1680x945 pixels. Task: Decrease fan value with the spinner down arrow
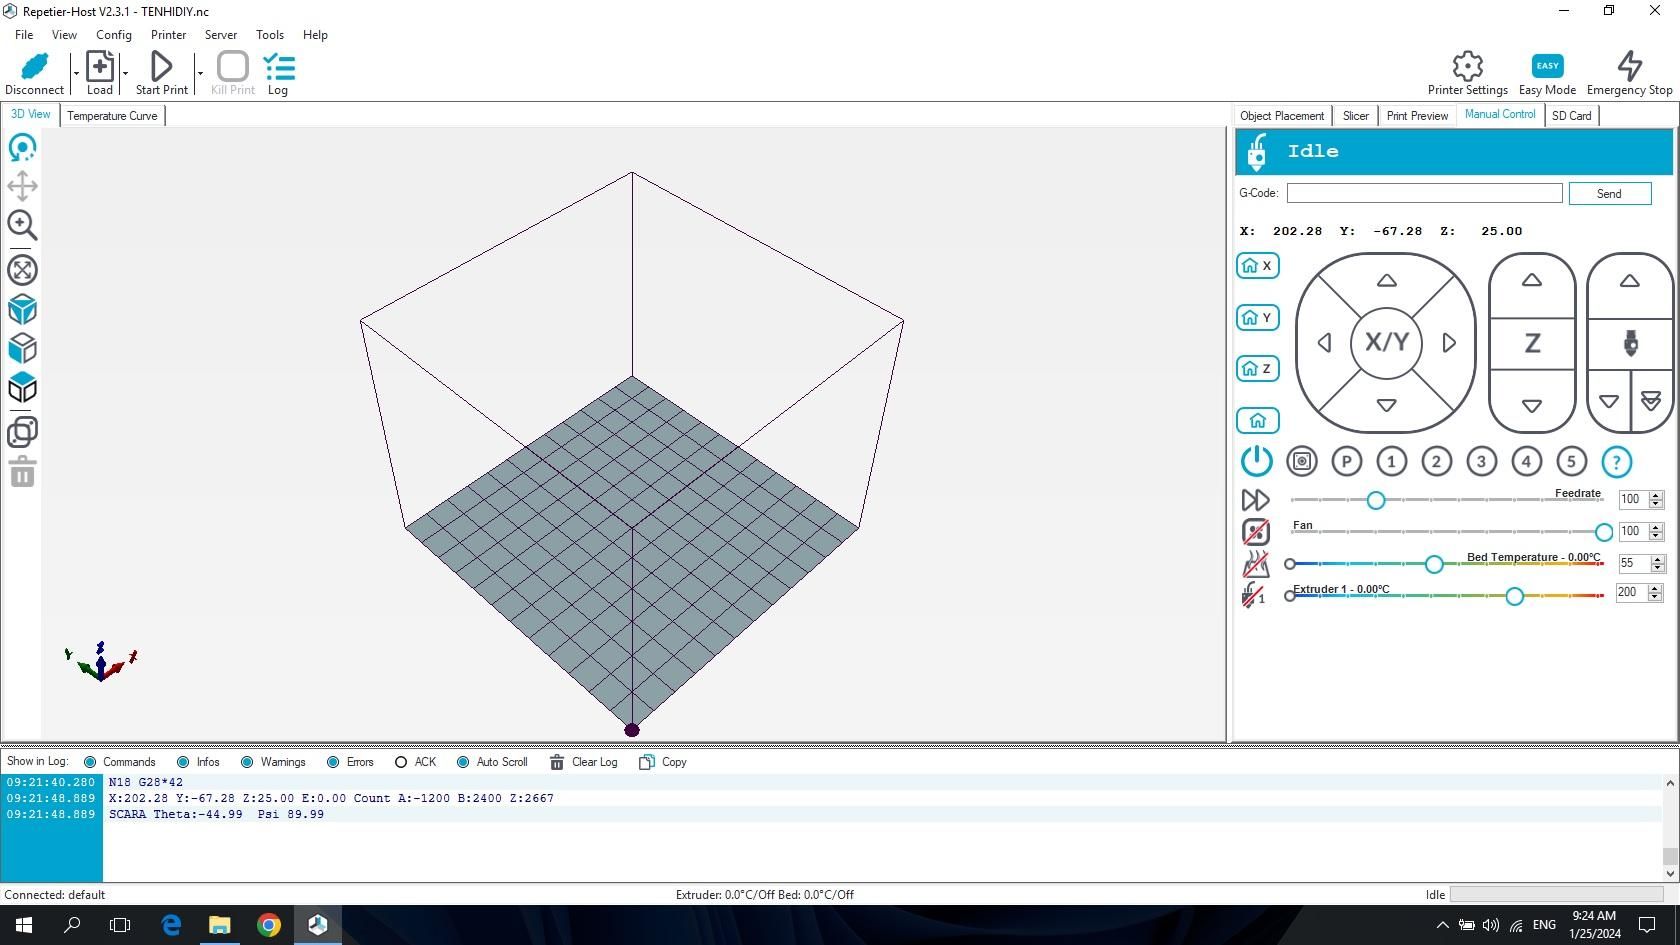click(1656, 536)
